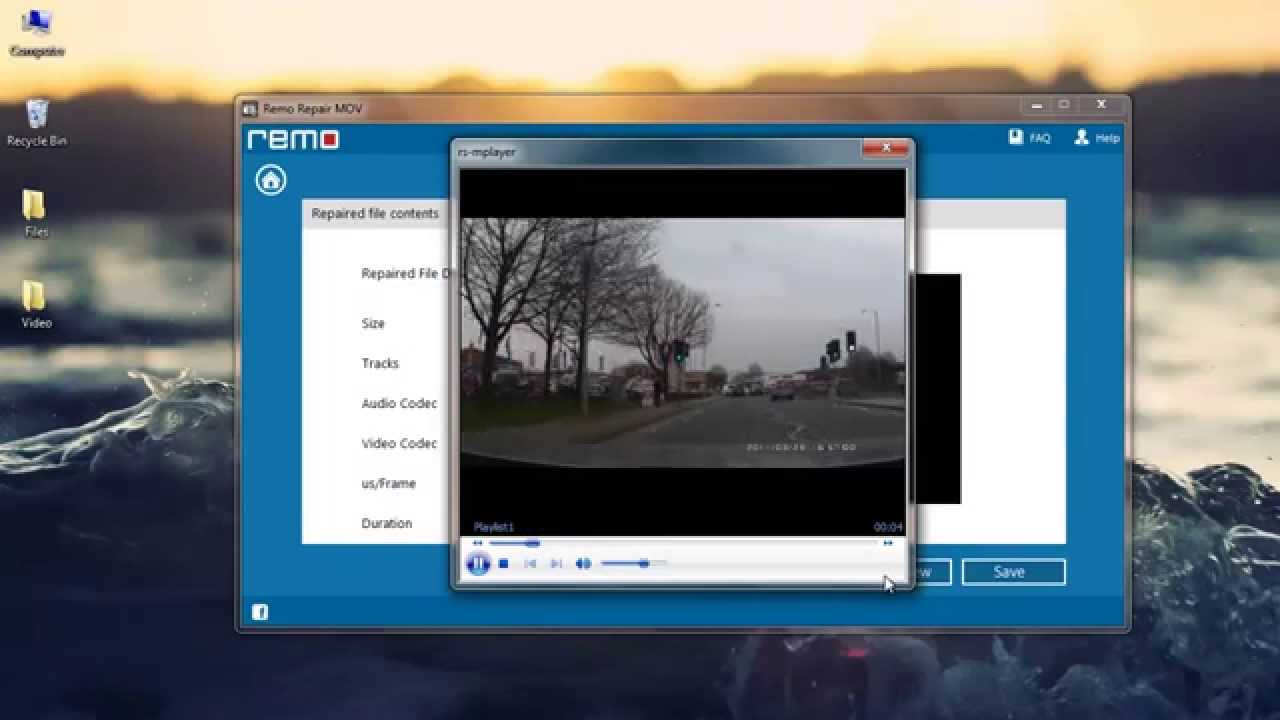The width and height of the screenshot is (1280, 720).
Task: Pause the video in rs-mplayer
Action: [478, 564]
